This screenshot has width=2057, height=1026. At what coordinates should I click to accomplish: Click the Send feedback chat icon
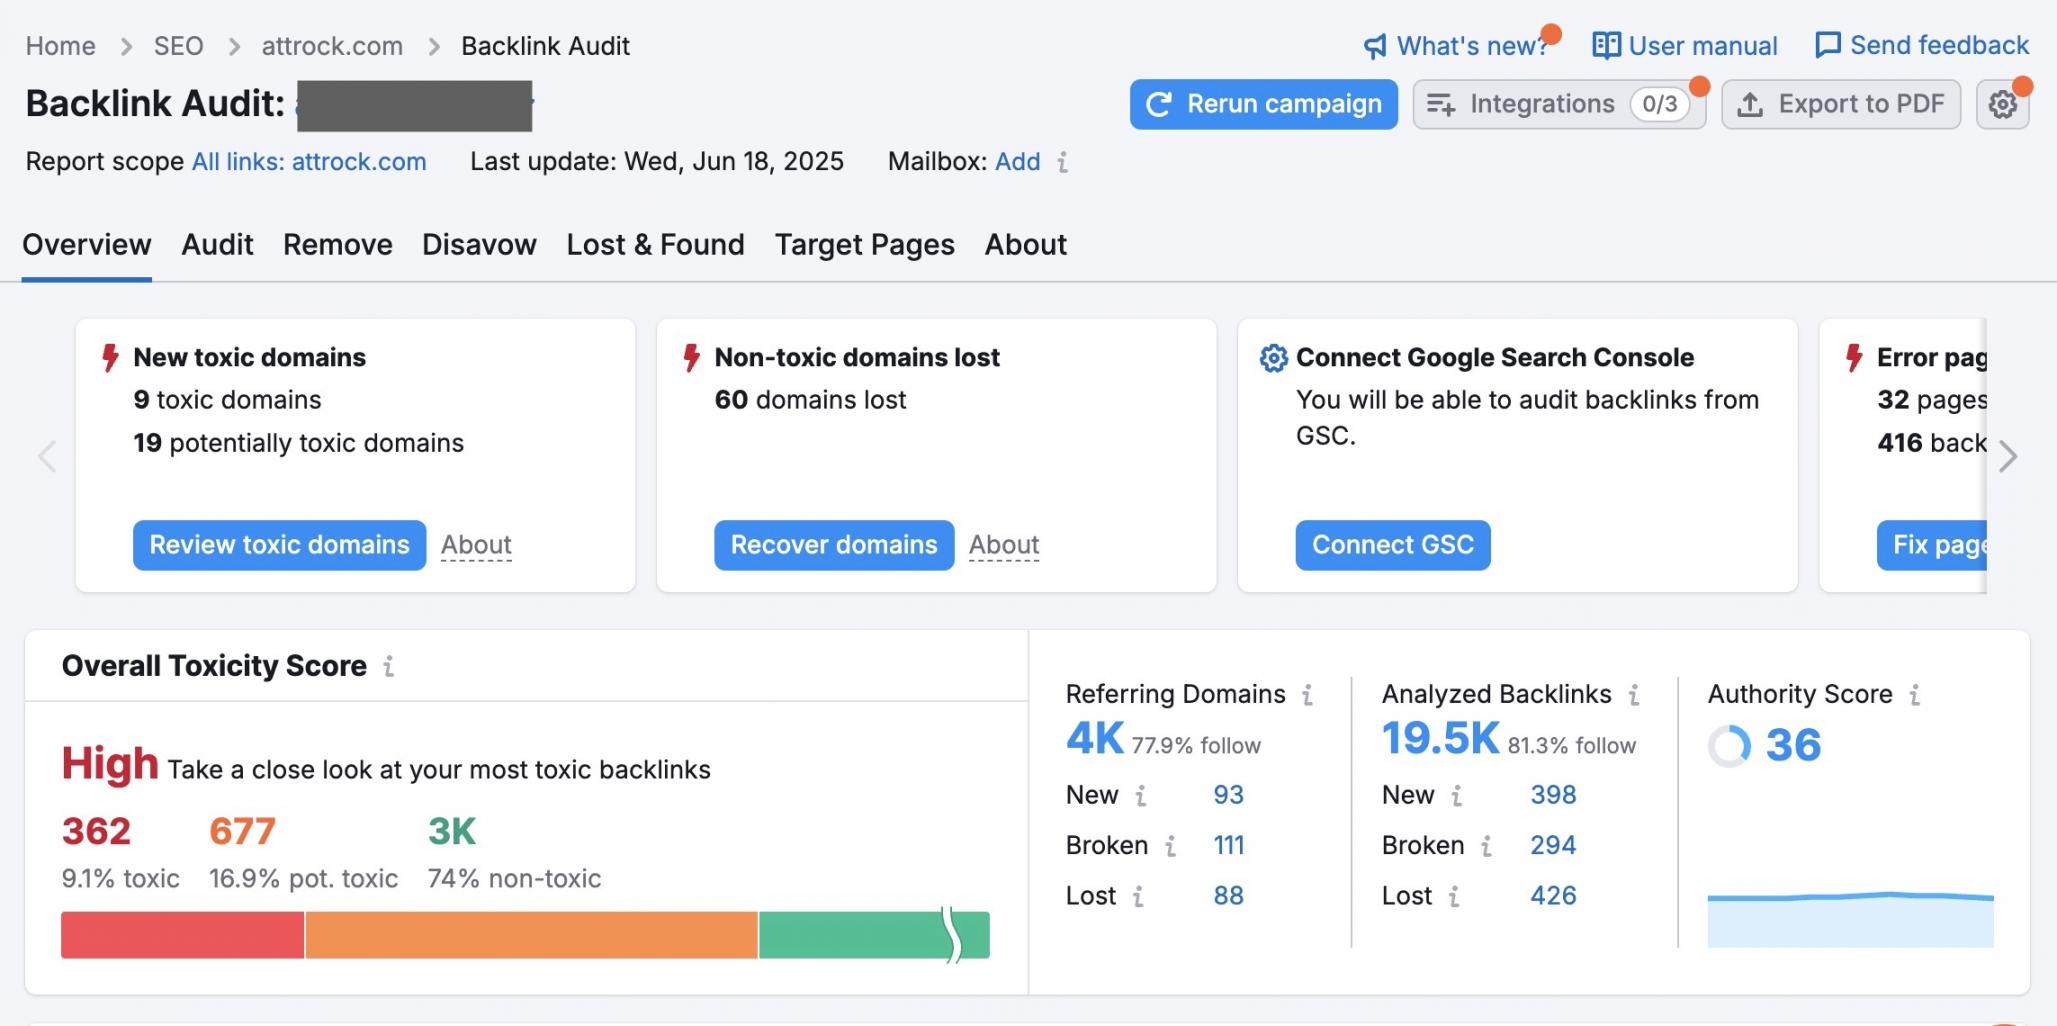tap(1828, 45)
